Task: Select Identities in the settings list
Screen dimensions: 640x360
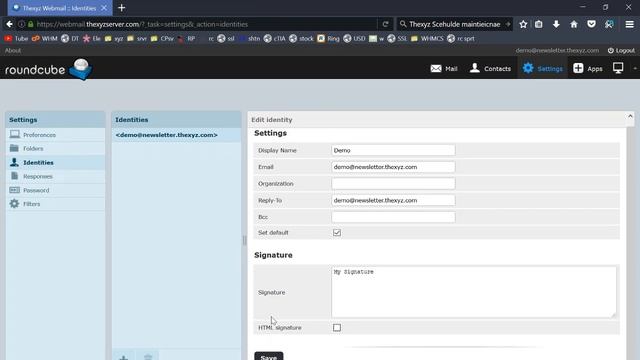Action: point(55,162)
